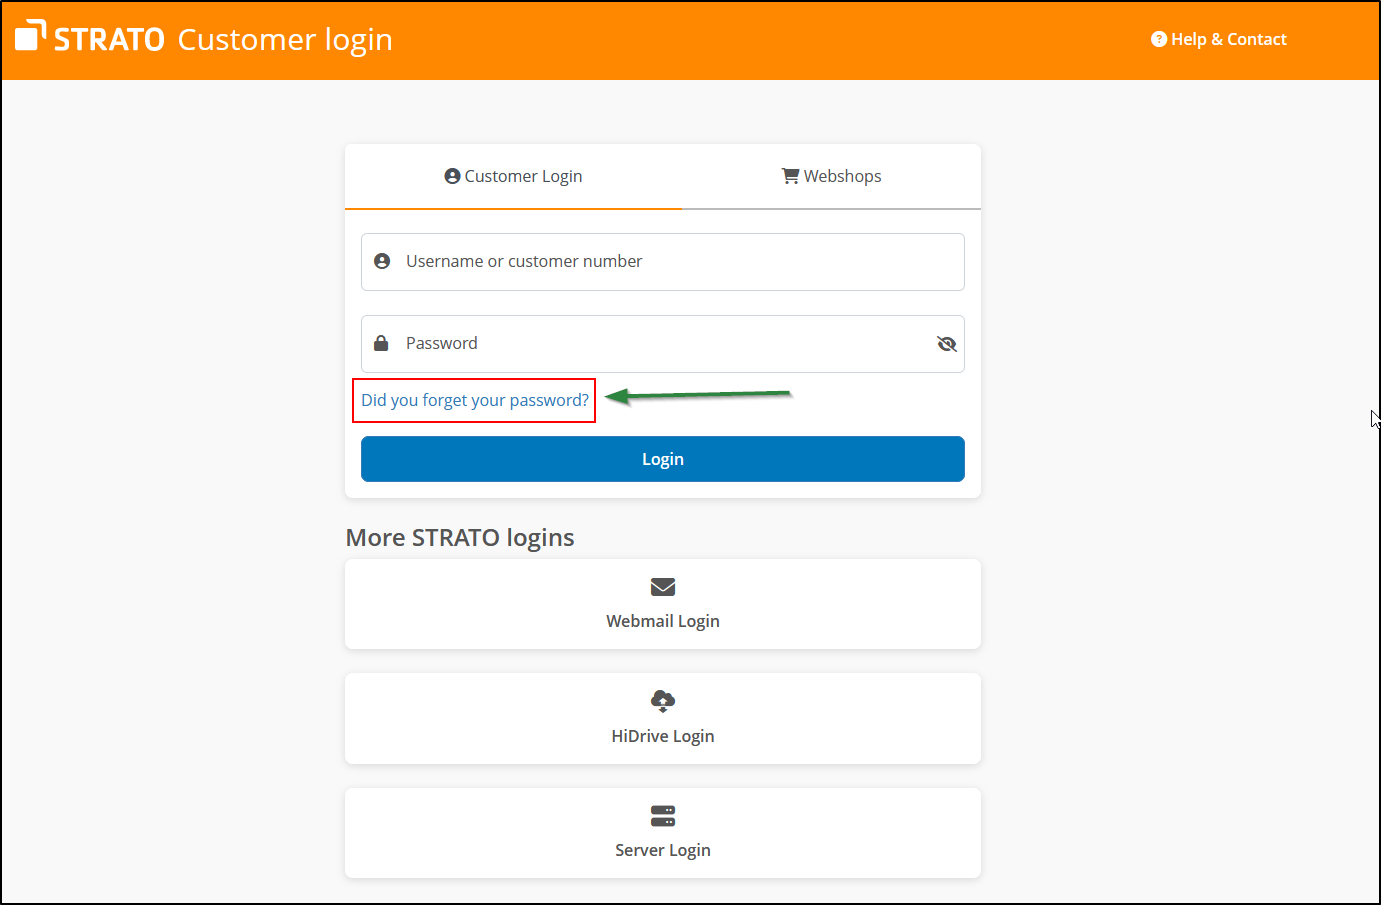Click the envelope icon for Webmail
Image resolution: width=1381 pixels, height=905 pixels.
pyautogui.click(x=663, y=587)
